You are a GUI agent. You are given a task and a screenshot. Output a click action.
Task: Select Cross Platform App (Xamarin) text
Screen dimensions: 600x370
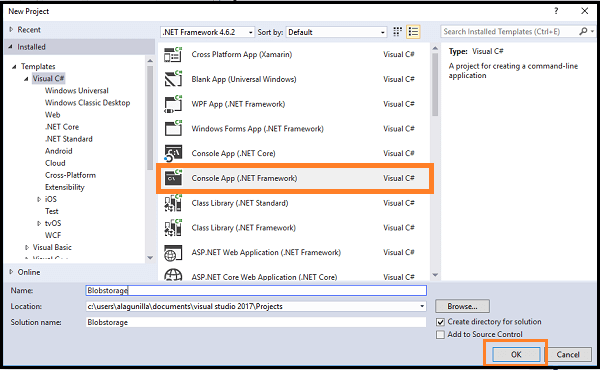click(241, 55)
